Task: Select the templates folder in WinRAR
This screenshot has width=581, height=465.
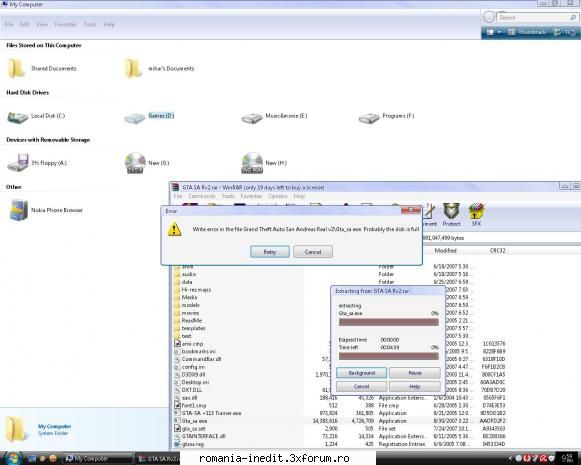Action: [193, 328]
